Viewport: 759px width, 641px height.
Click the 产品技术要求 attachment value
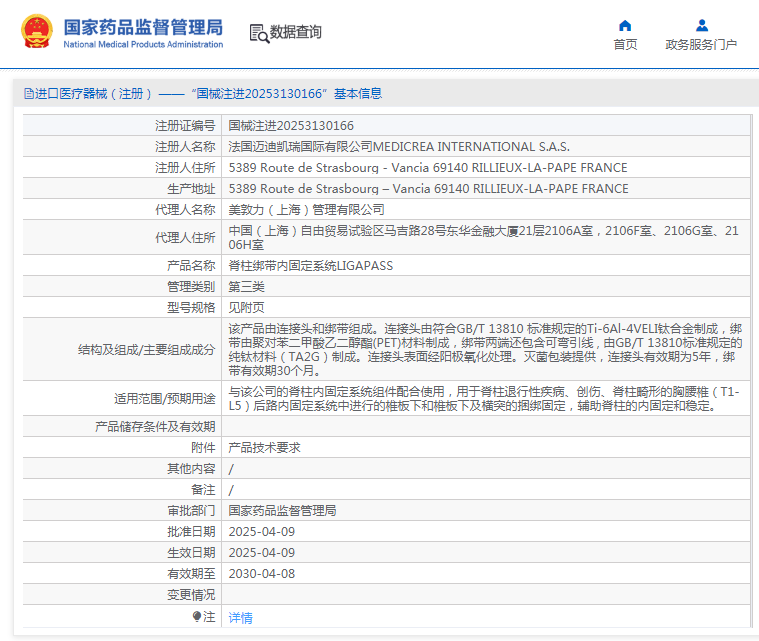(264, 448)
